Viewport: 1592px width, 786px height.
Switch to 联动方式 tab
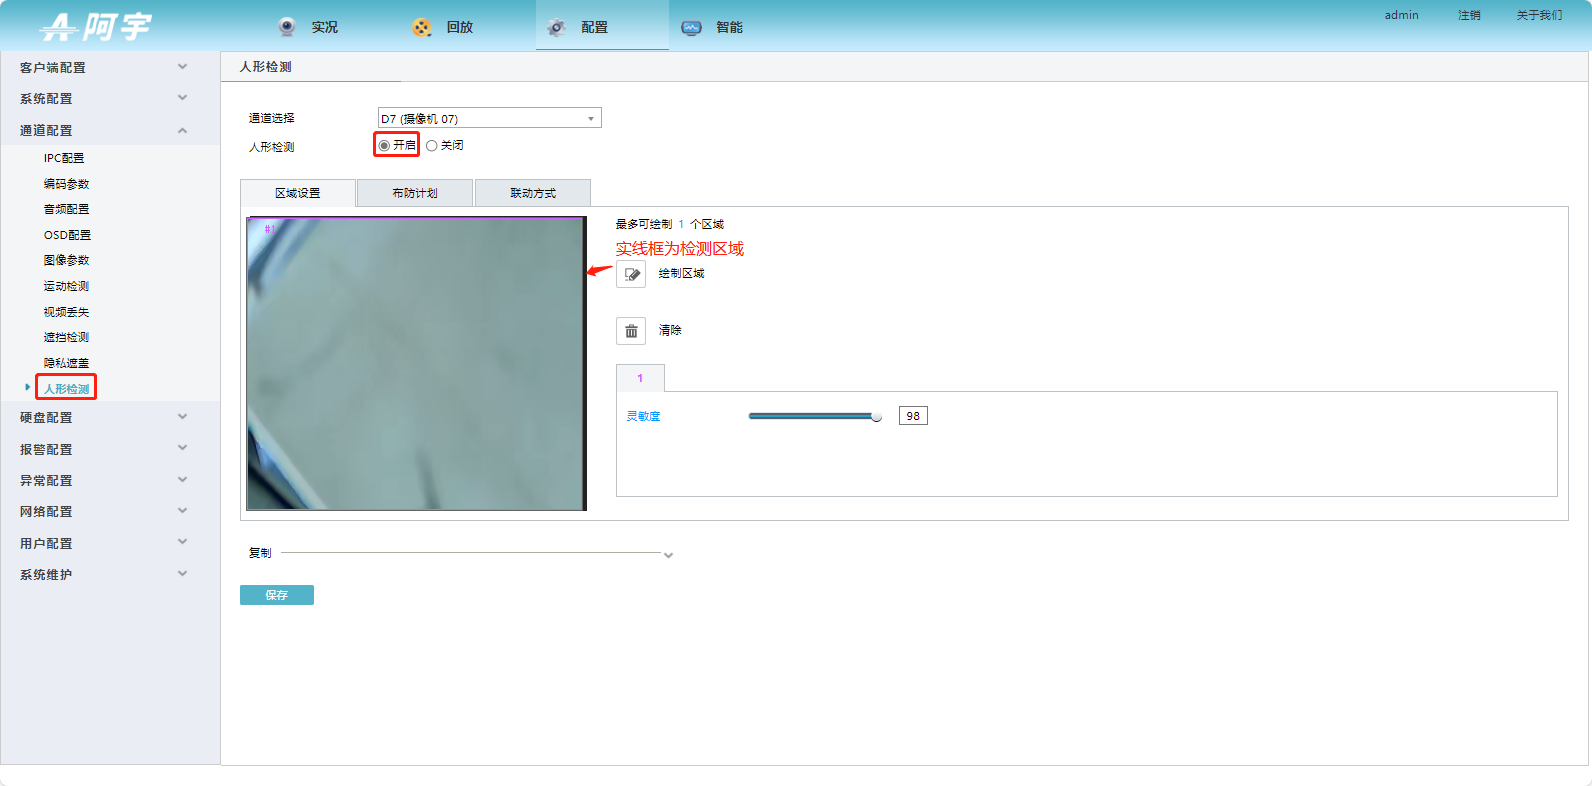point(533,193)
